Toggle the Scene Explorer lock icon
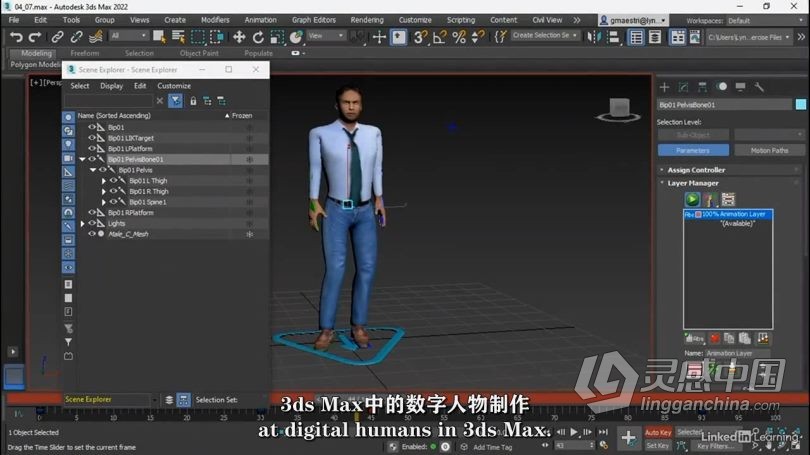 [x=193, y=101]
